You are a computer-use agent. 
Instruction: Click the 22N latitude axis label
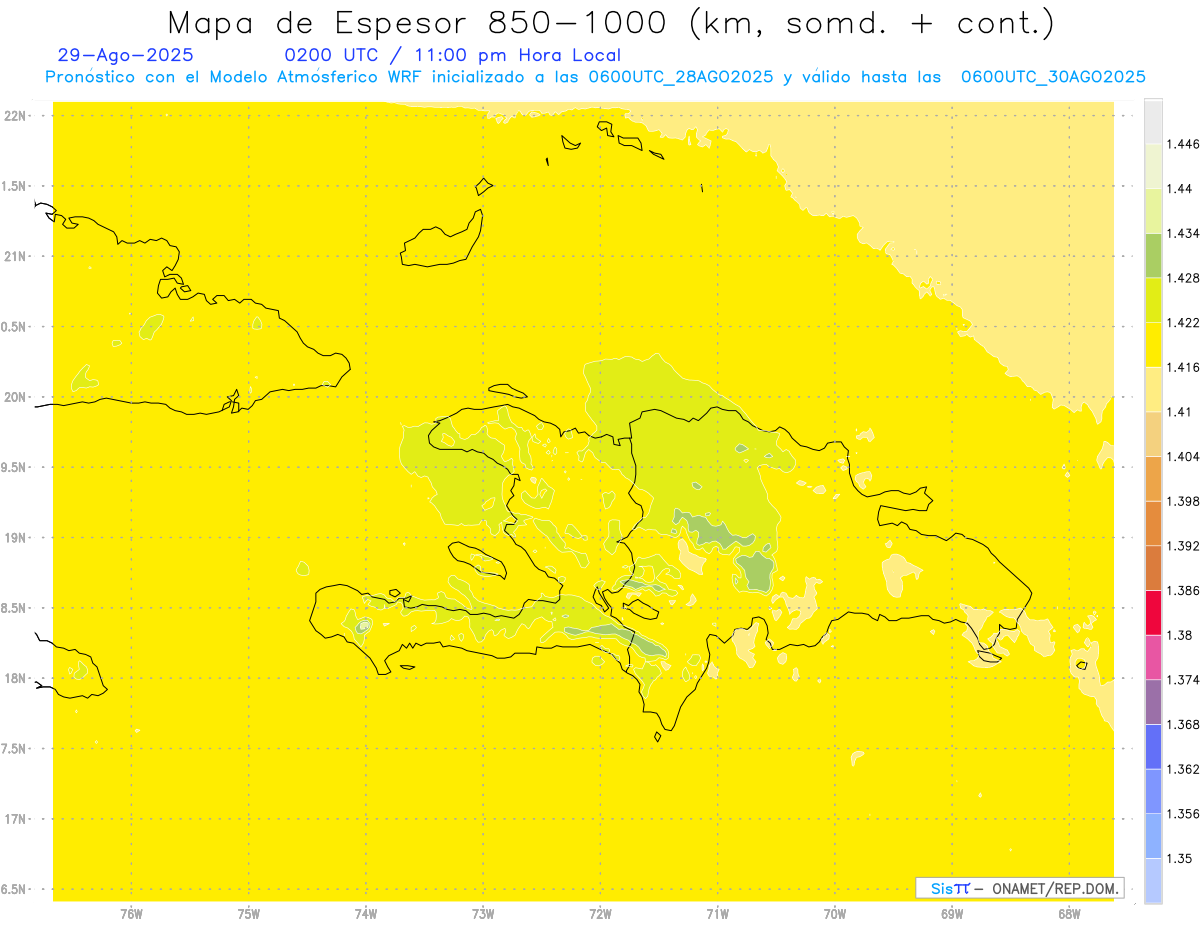coord(15,115)
